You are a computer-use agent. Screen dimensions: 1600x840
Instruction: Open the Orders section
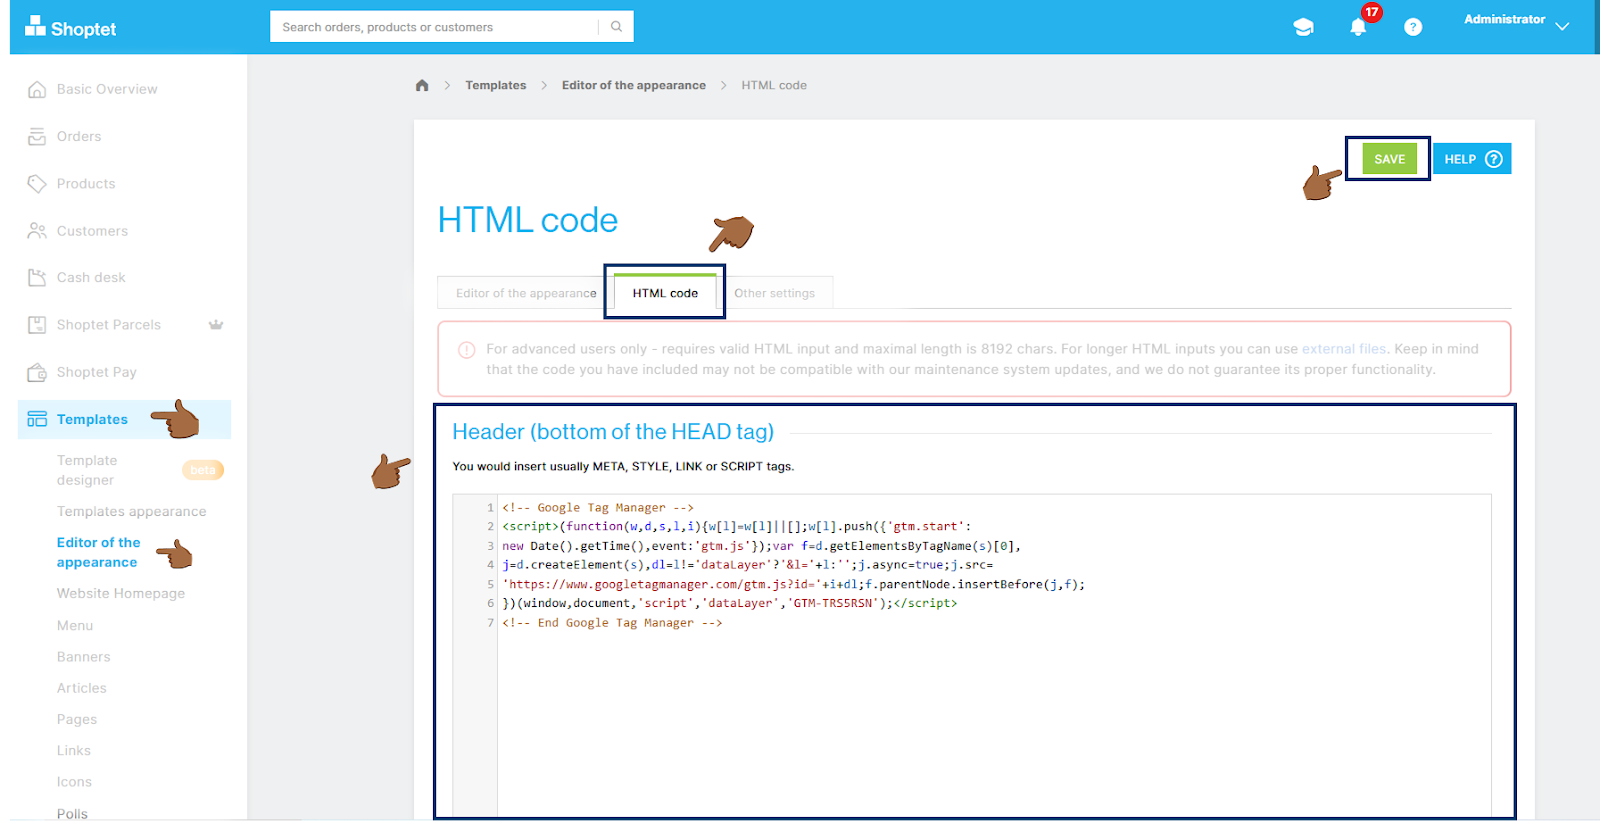point(79,136)
